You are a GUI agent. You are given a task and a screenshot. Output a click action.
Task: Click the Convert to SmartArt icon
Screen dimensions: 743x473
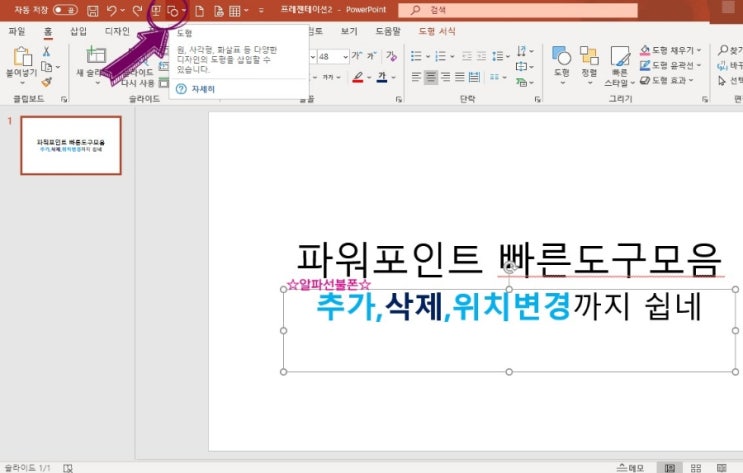coord(522,82)
